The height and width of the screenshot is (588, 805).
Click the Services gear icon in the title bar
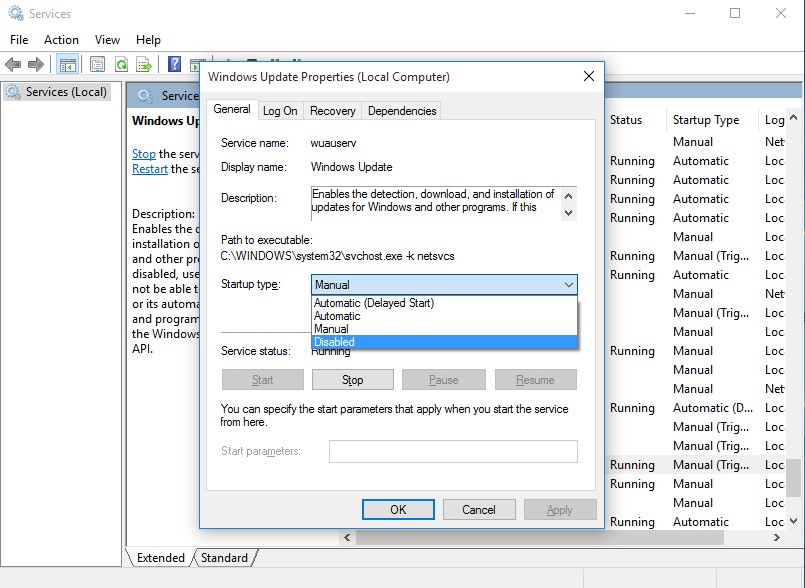coord(16,13)
